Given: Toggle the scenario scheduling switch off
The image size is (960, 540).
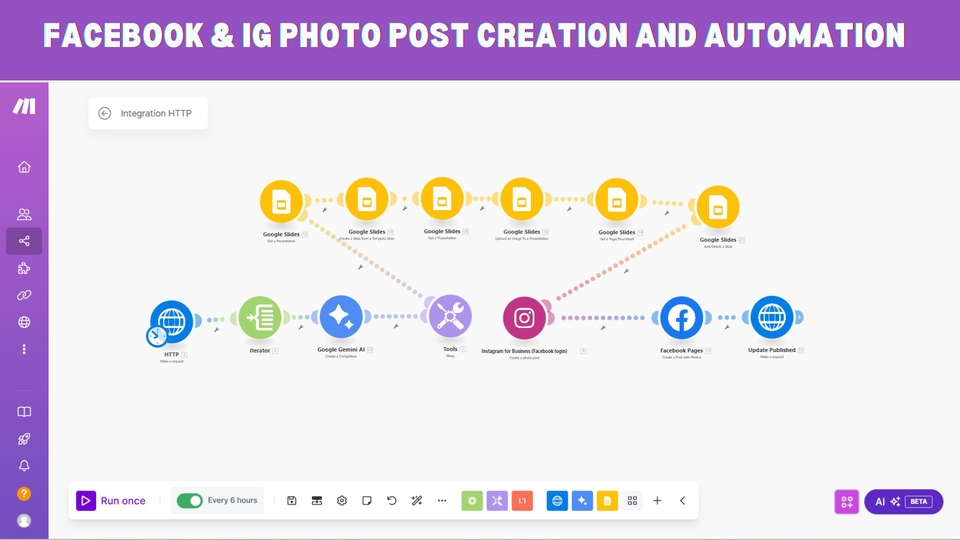Looking at the screenshot, I should pos(189,500).
